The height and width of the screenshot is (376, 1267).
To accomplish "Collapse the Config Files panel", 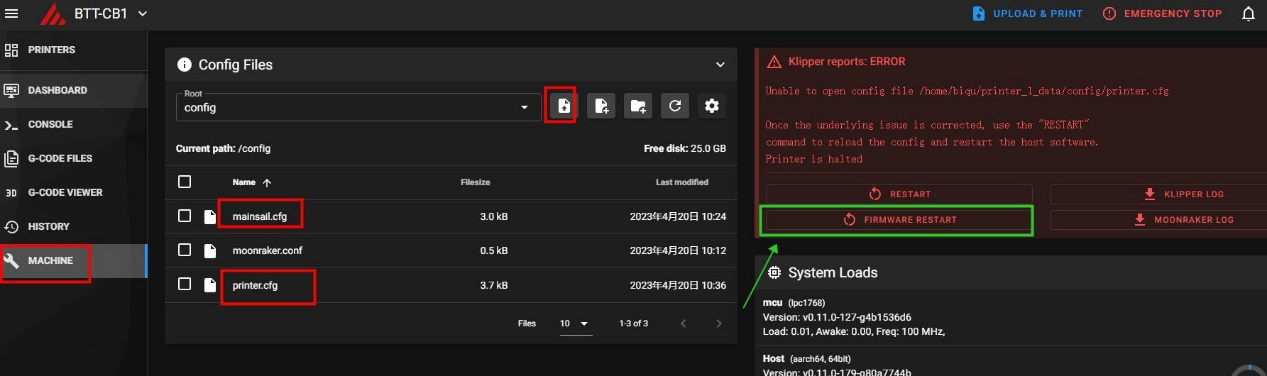I will 720,65.
